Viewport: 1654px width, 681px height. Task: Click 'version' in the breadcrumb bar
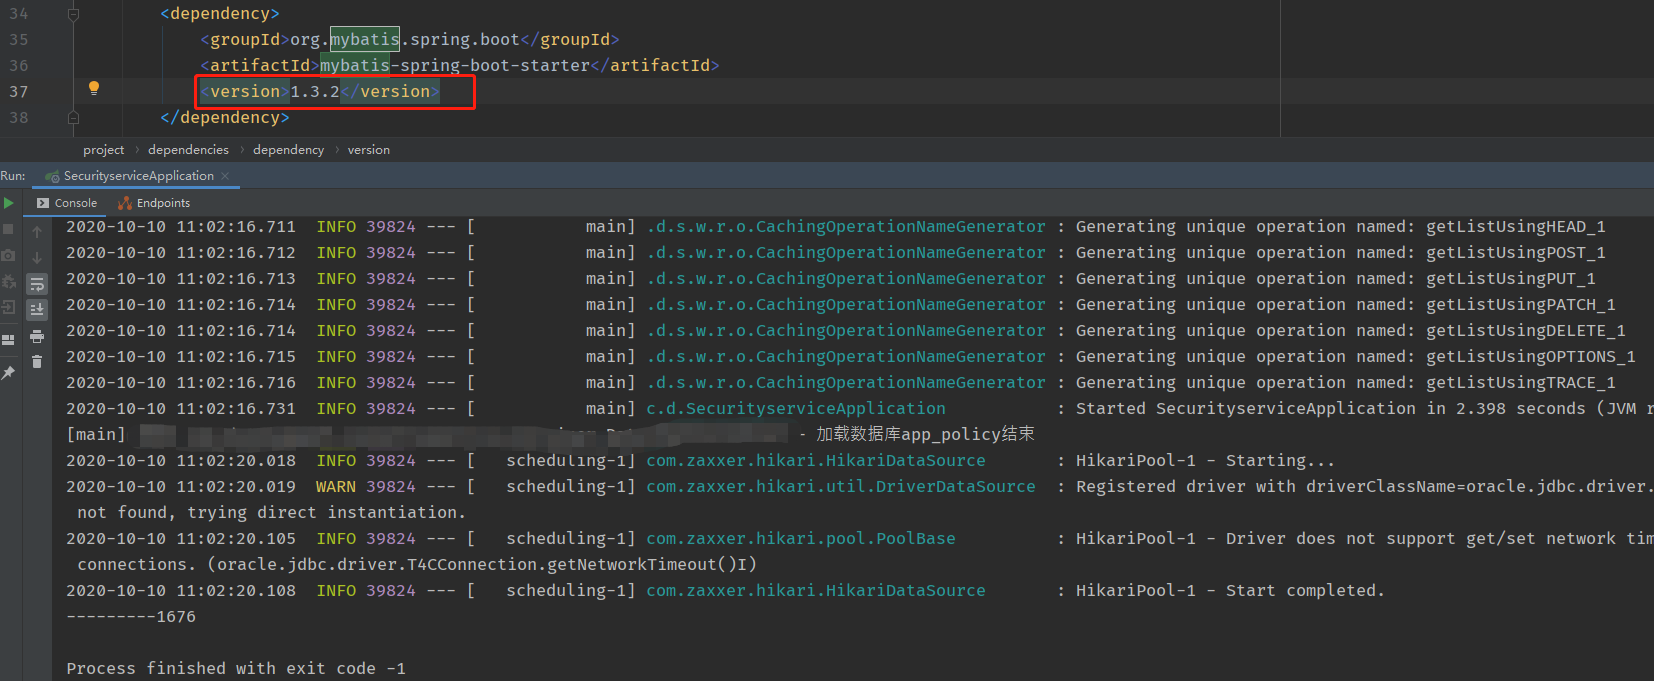point(369,150)
